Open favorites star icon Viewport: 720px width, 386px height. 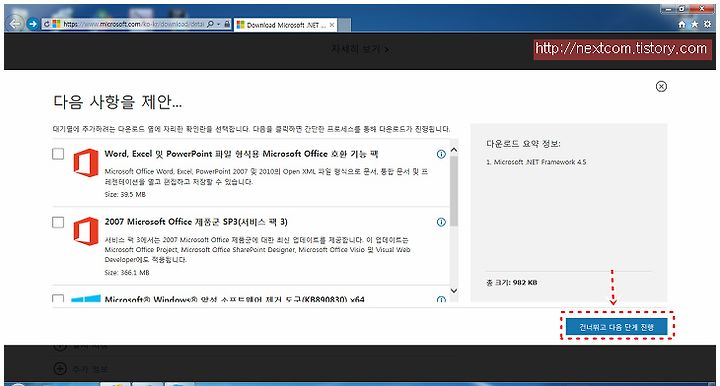pyautogui.click(x=694, y=24)
